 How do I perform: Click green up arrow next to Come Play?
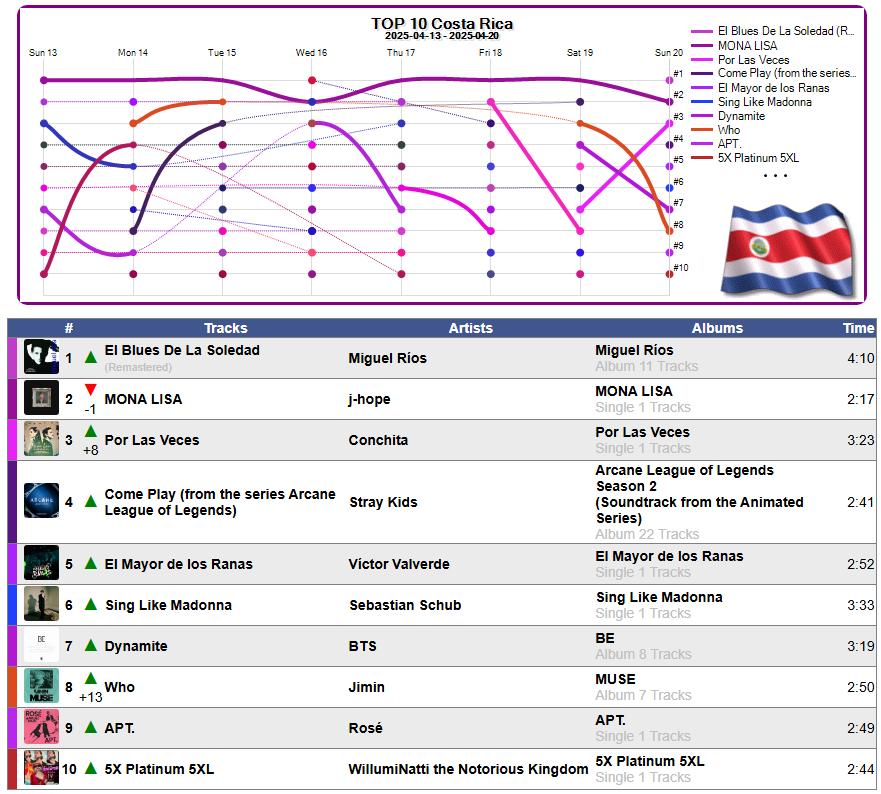pos(90,501)
